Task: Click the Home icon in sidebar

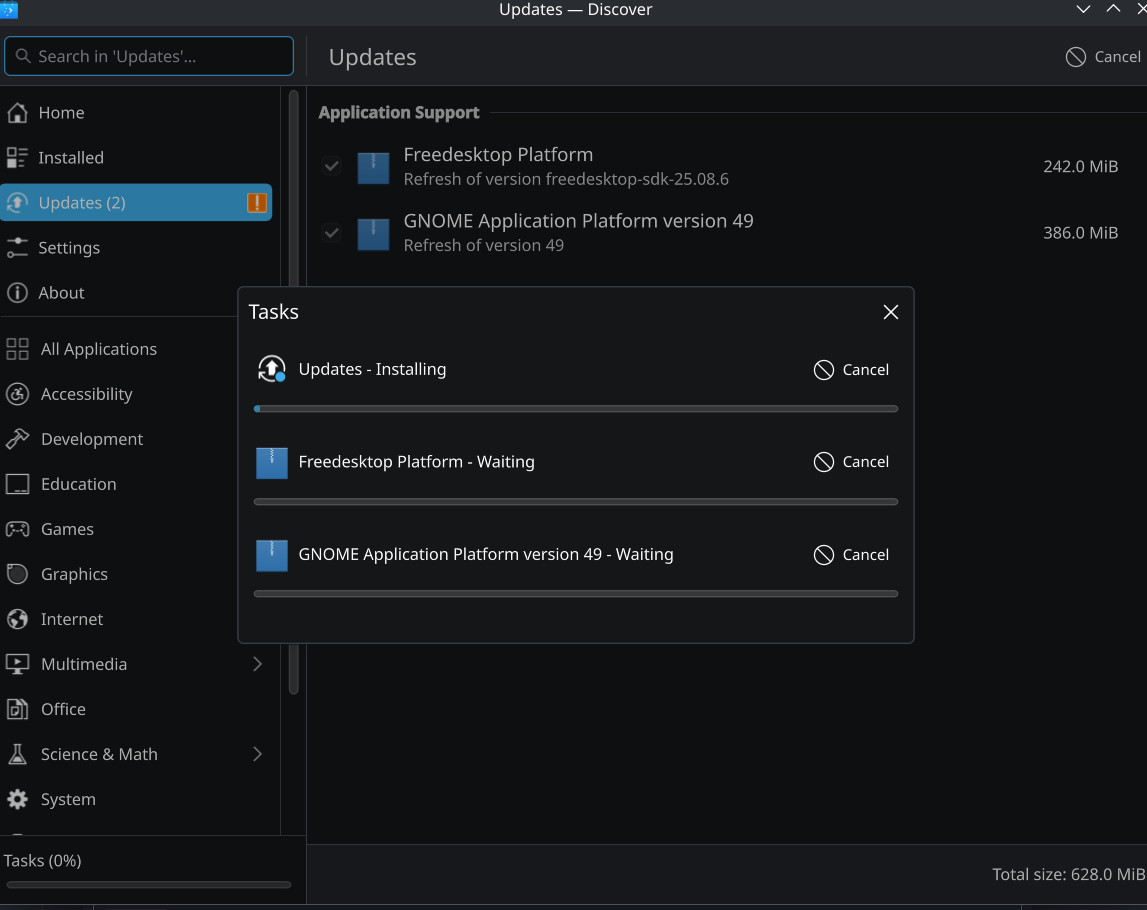Action: (x=17, y=113)
